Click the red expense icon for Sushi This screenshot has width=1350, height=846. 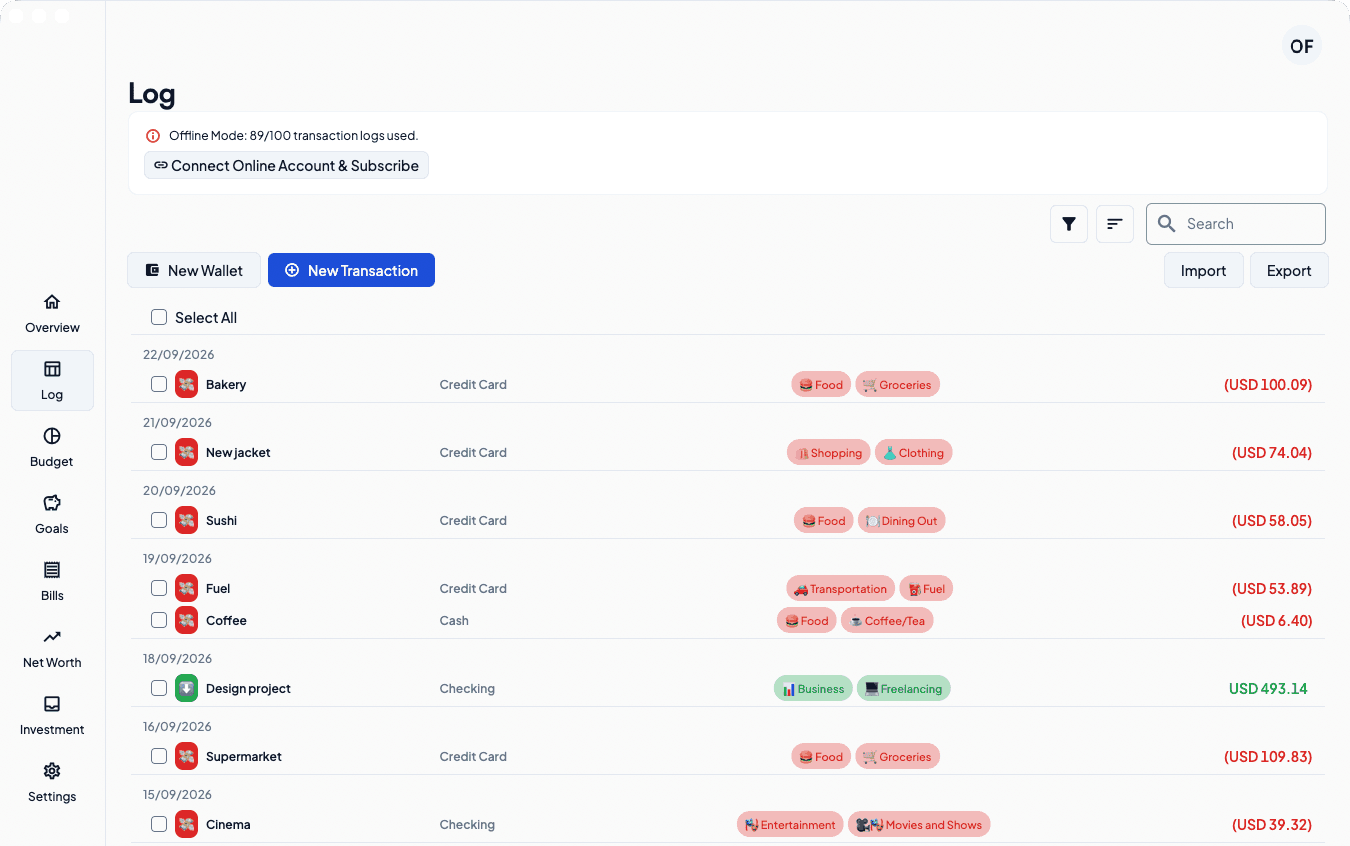click(186, 520)
